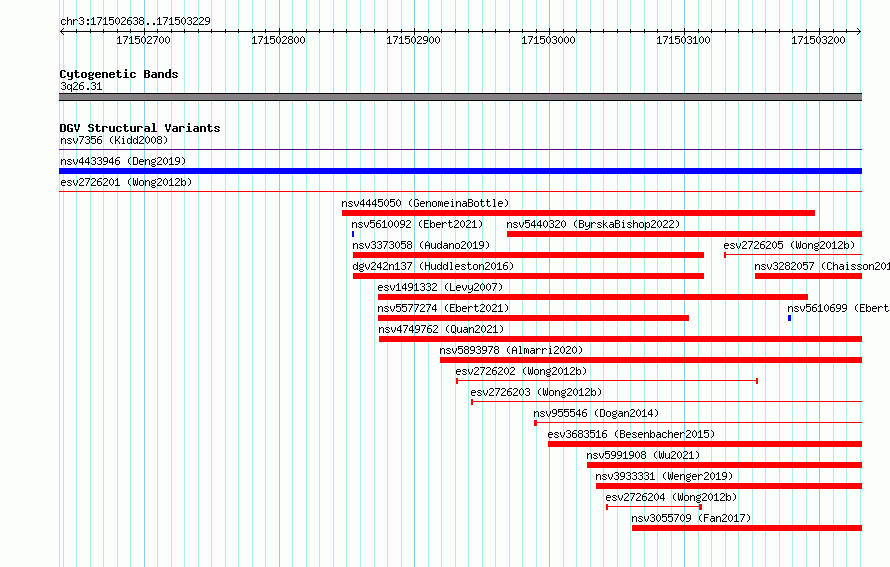Click nsv955546 (Dogan2014) variant label

[596, 413]
